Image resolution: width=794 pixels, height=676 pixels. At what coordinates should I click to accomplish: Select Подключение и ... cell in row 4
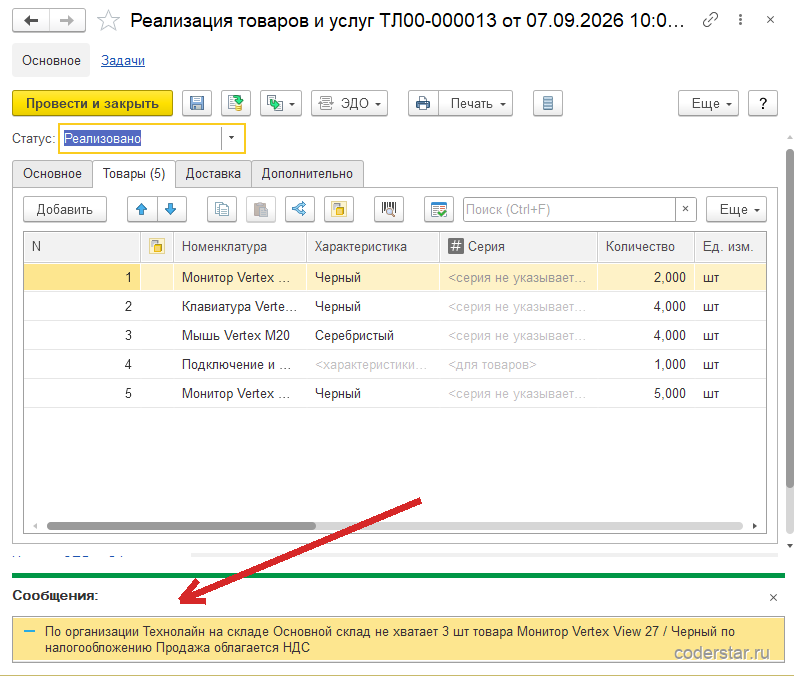[x=240, y=364]
